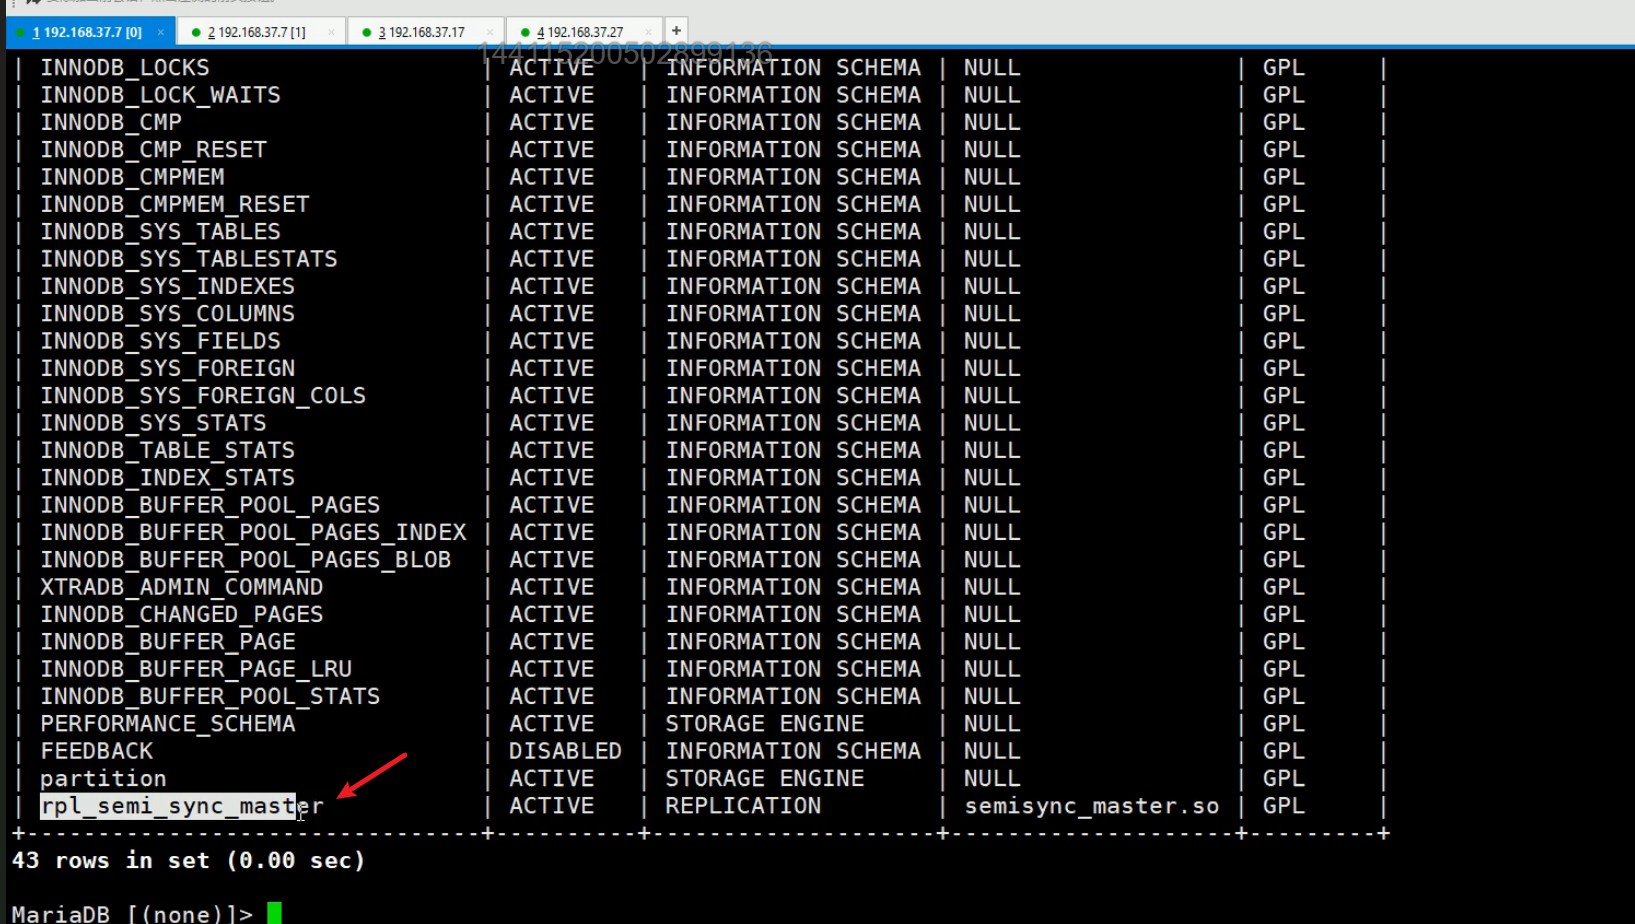Close the 192.168.37.7 [1] session tab
This screenshot has height=924, width=1635.
coord(331,32)
